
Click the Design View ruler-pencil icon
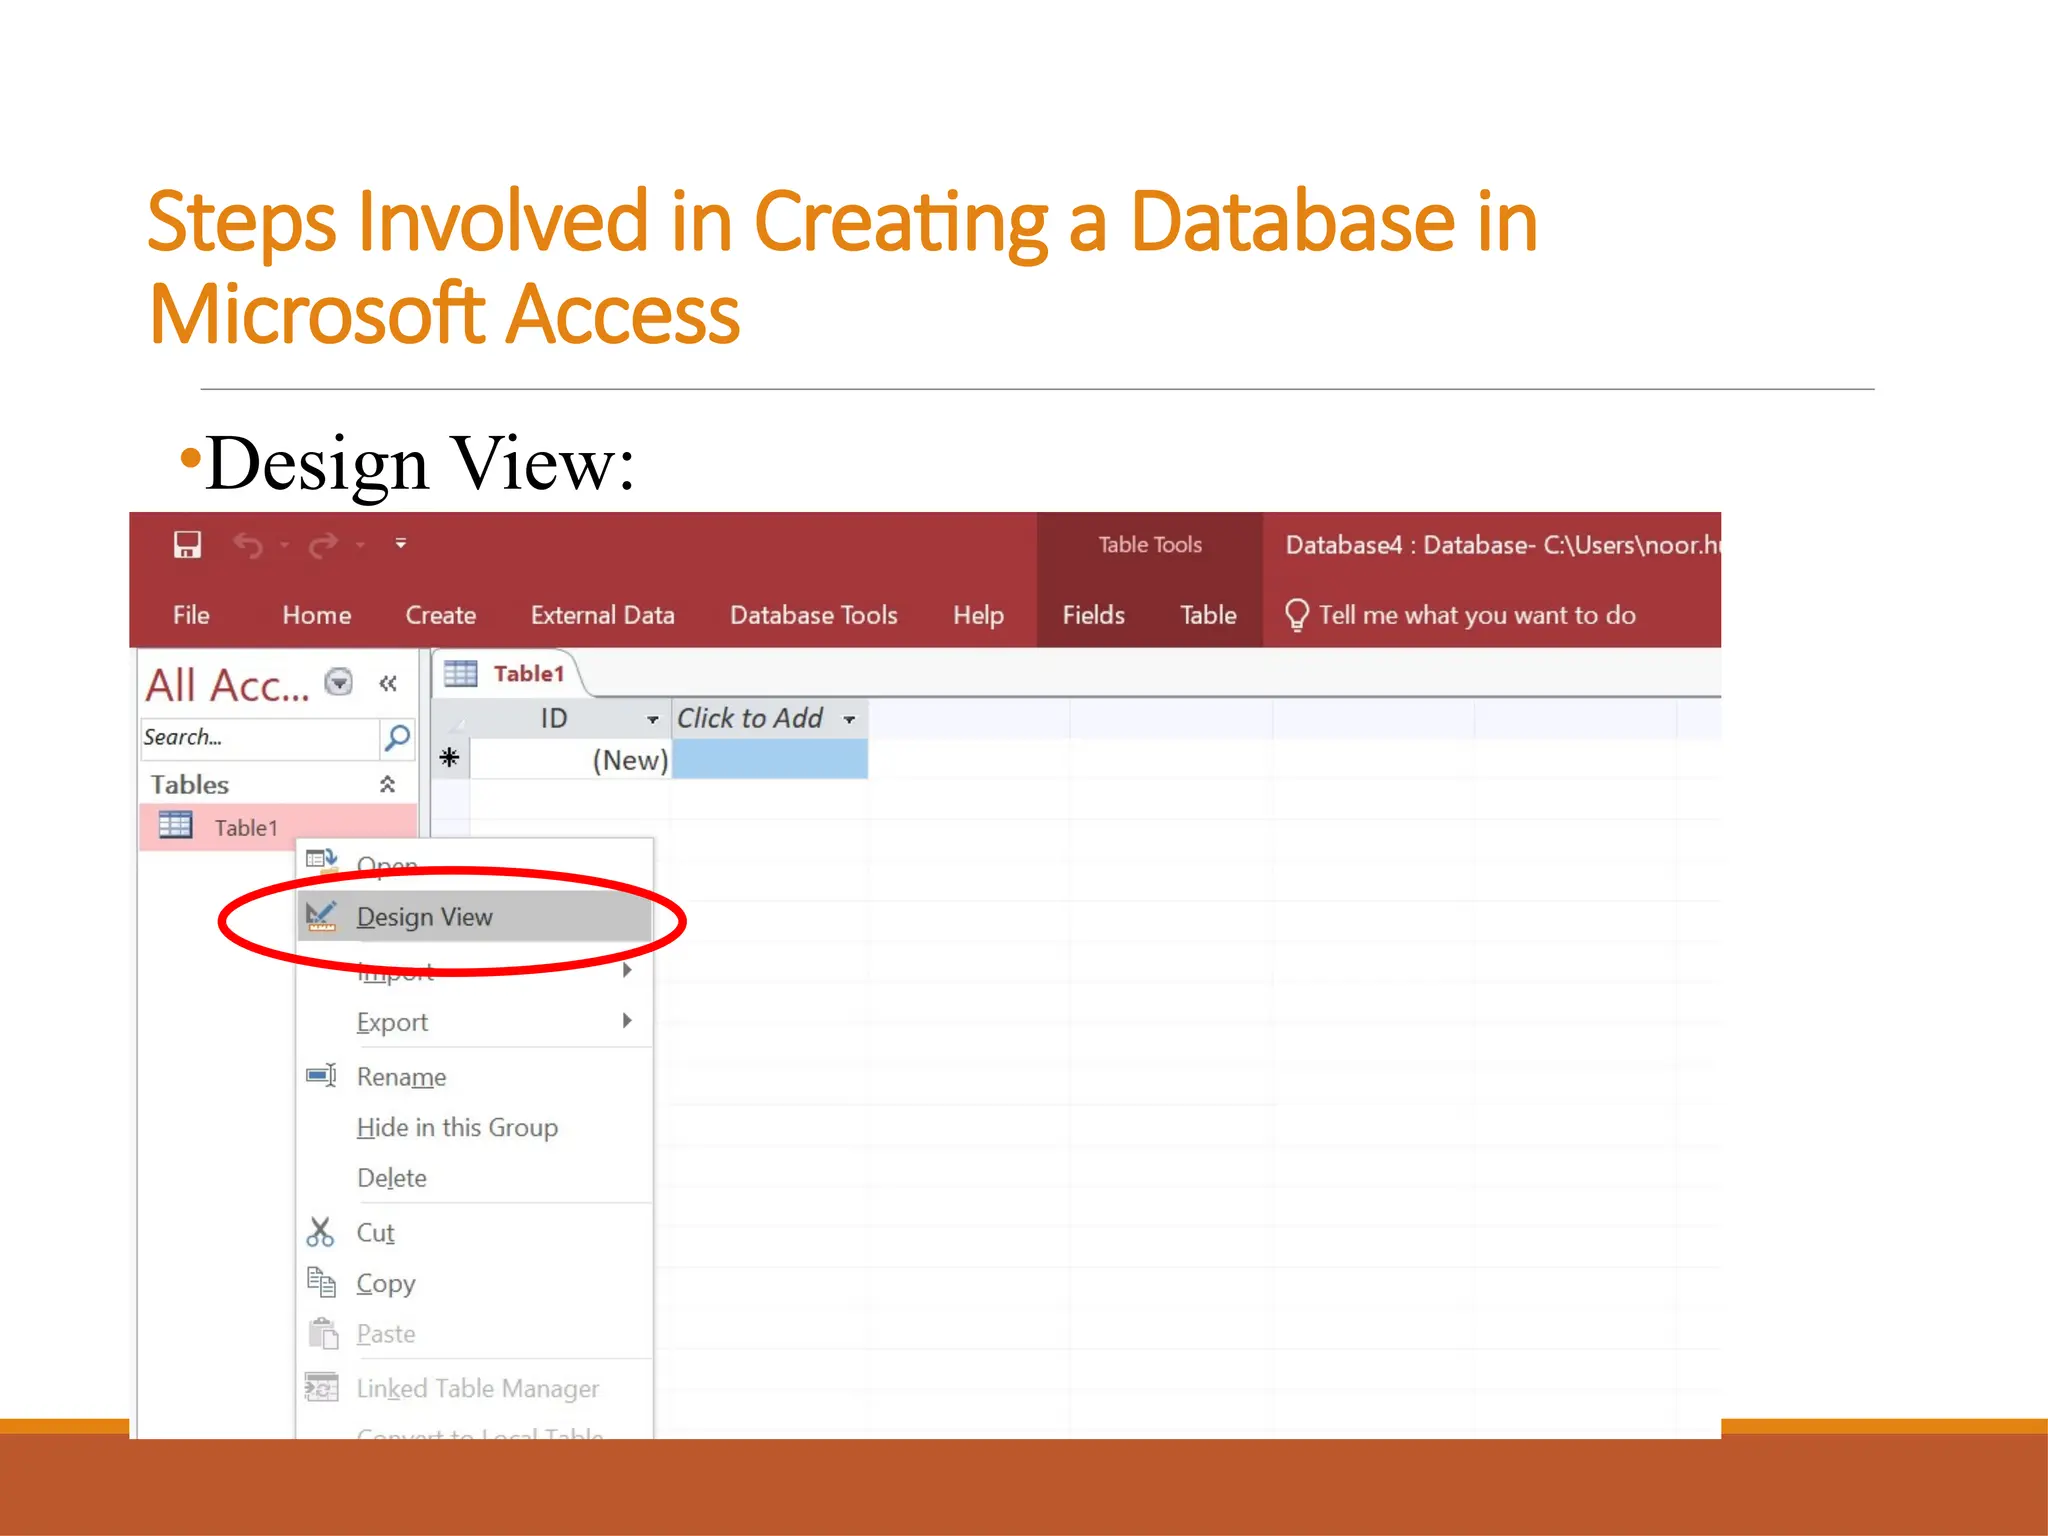[322, 916]
